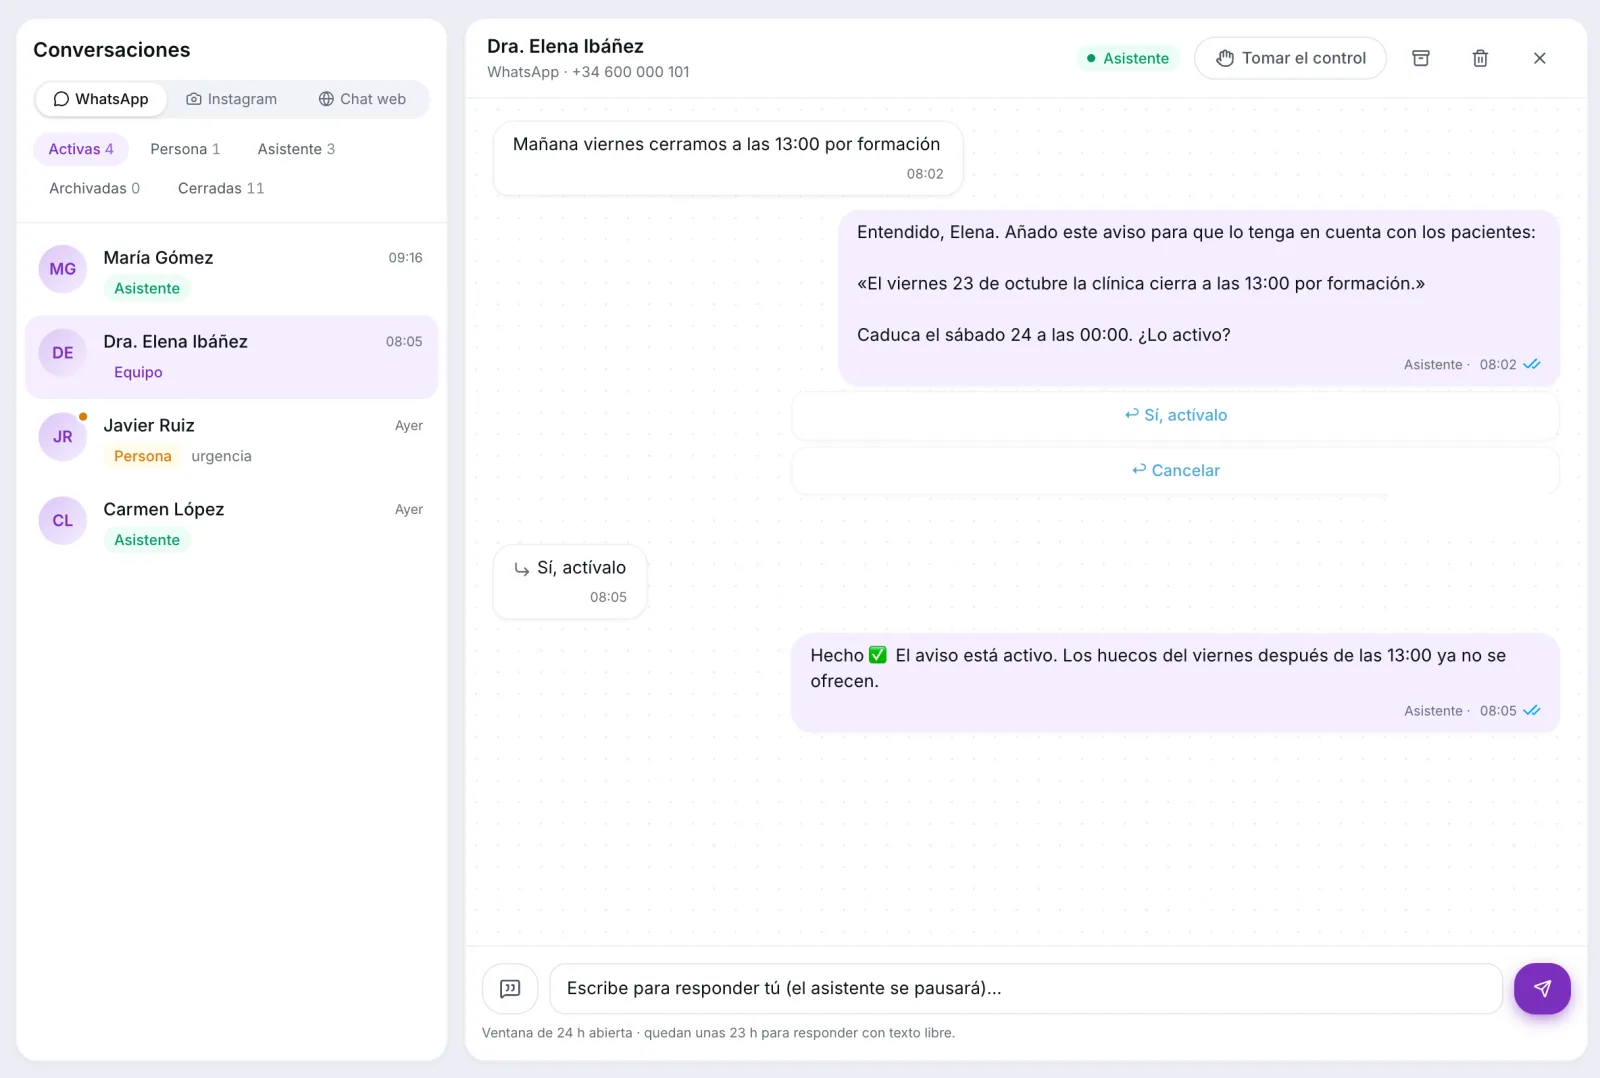The width and height of the screenshot is (1600, 1078).
Task: Click Asistente tag under Carmen López
Action: coord(147,540)
